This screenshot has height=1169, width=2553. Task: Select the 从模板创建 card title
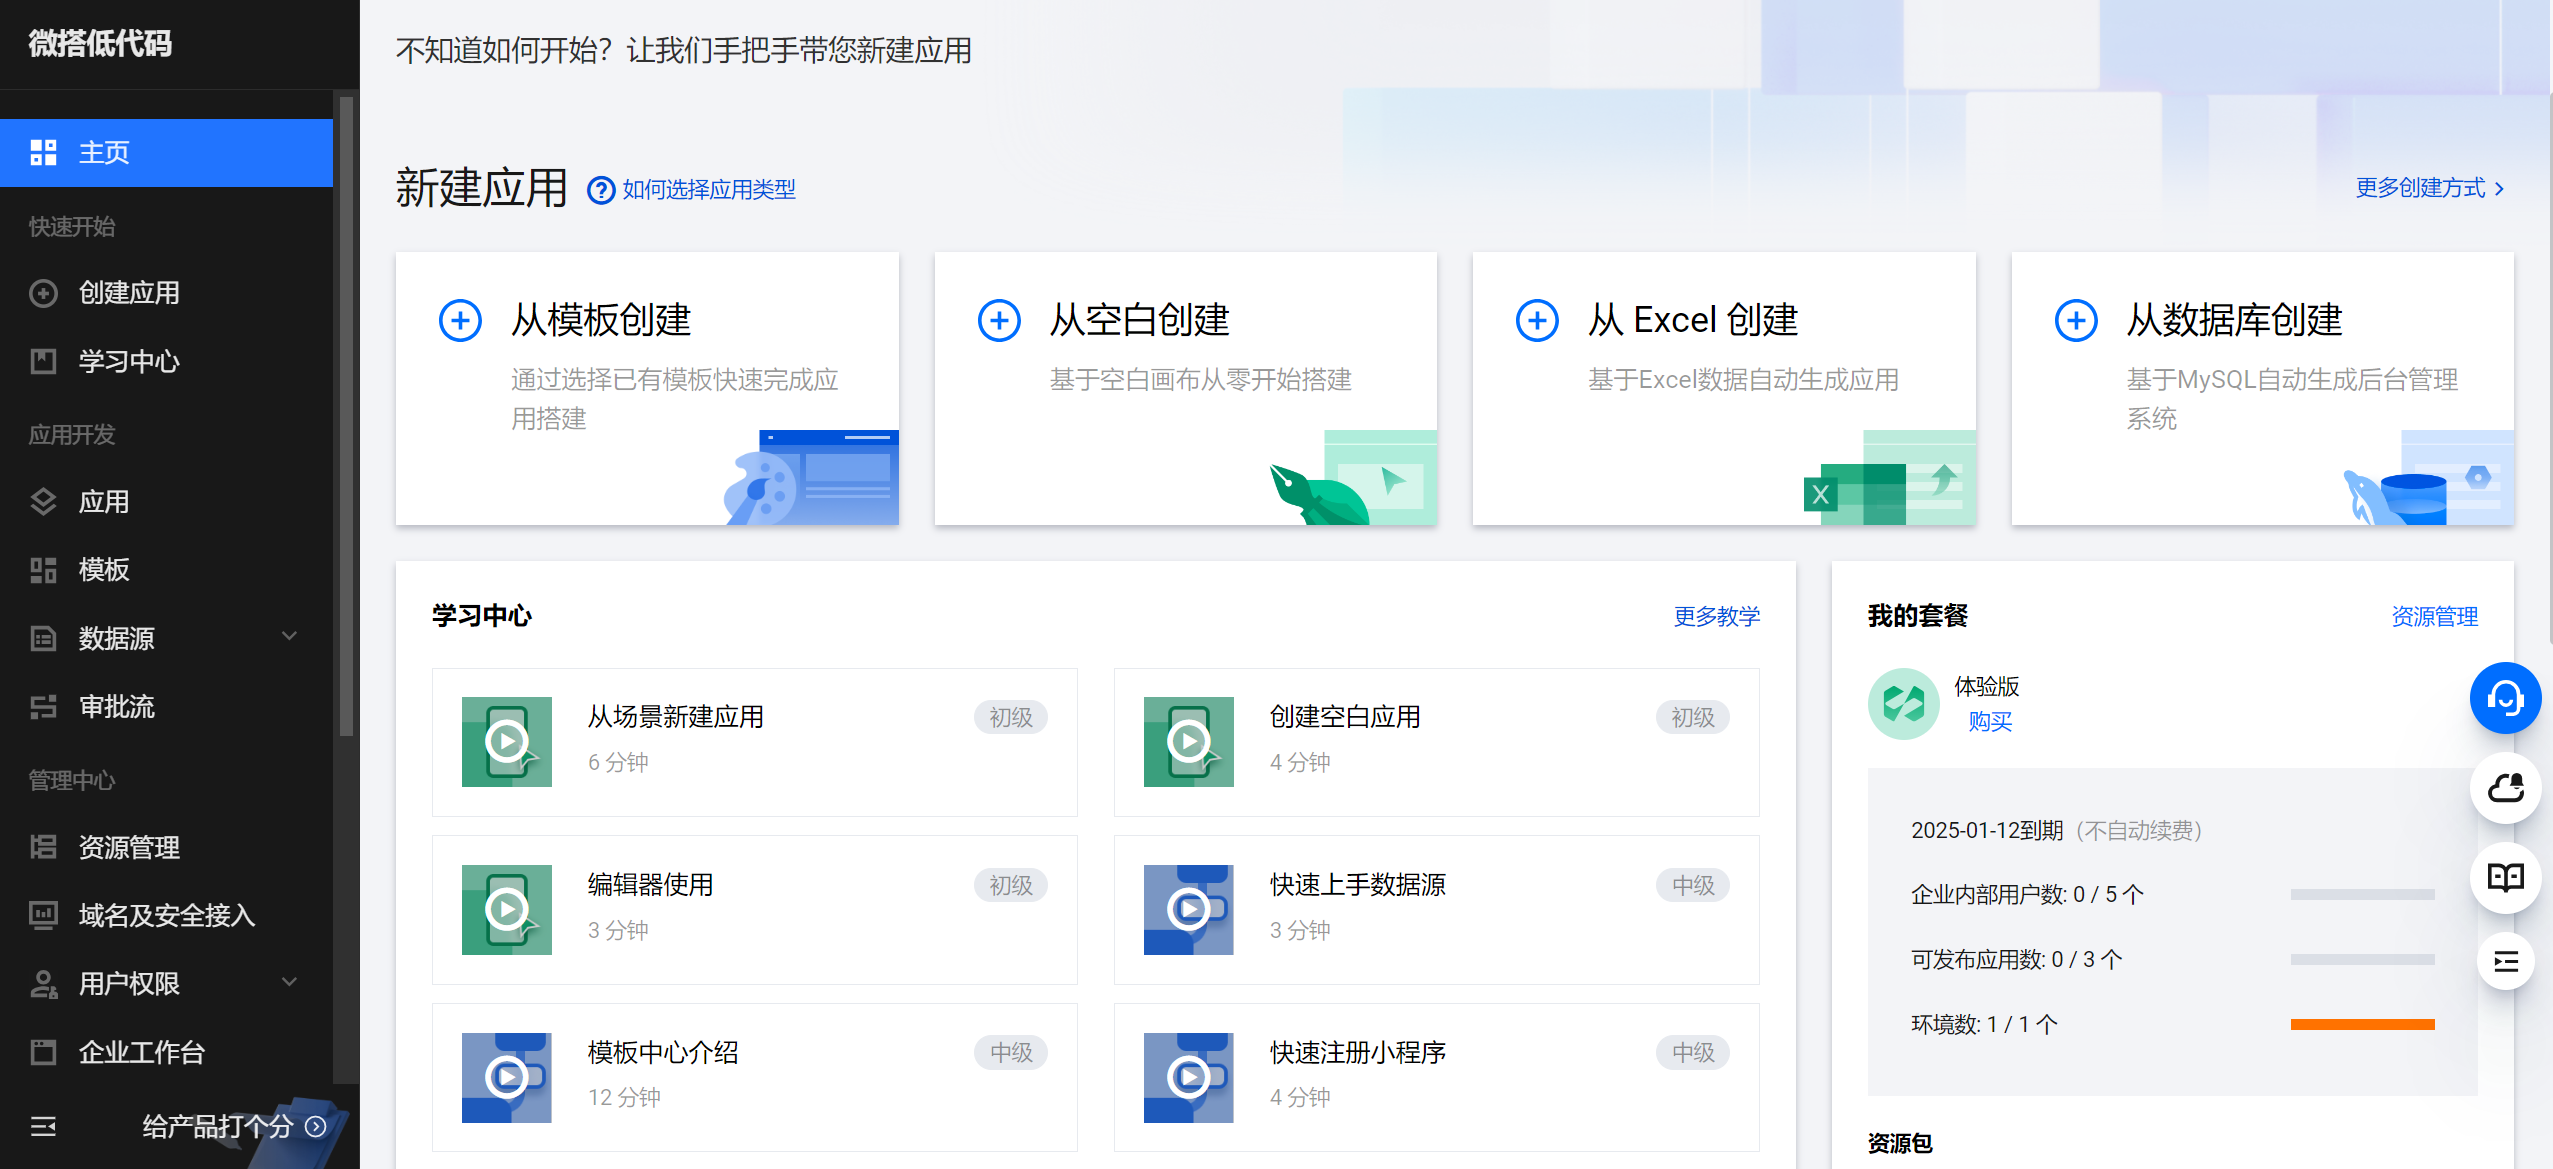601,320
